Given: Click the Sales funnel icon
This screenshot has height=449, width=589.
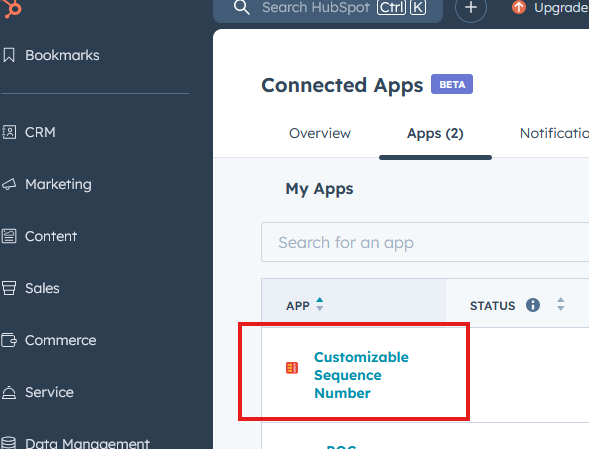Looking at the screenshot, I should pyautogui.click(x=9, y=288).
